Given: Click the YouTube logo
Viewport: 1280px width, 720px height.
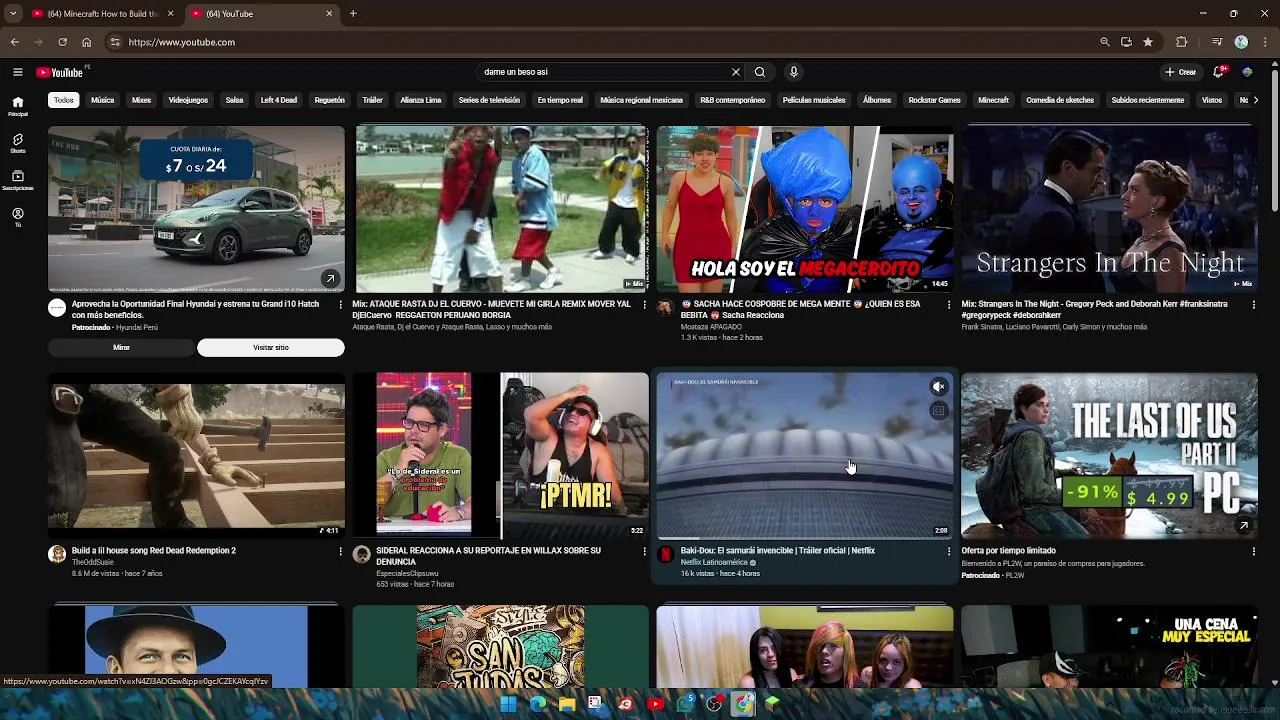Looking at the screenshot, I should click(x=60, y=72).
